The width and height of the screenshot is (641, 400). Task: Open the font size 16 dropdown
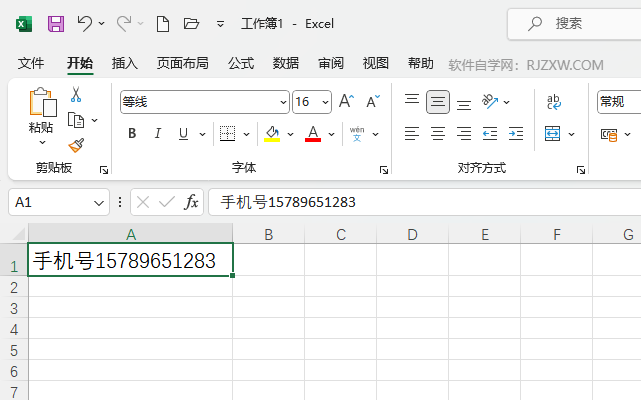coord(325,102)
